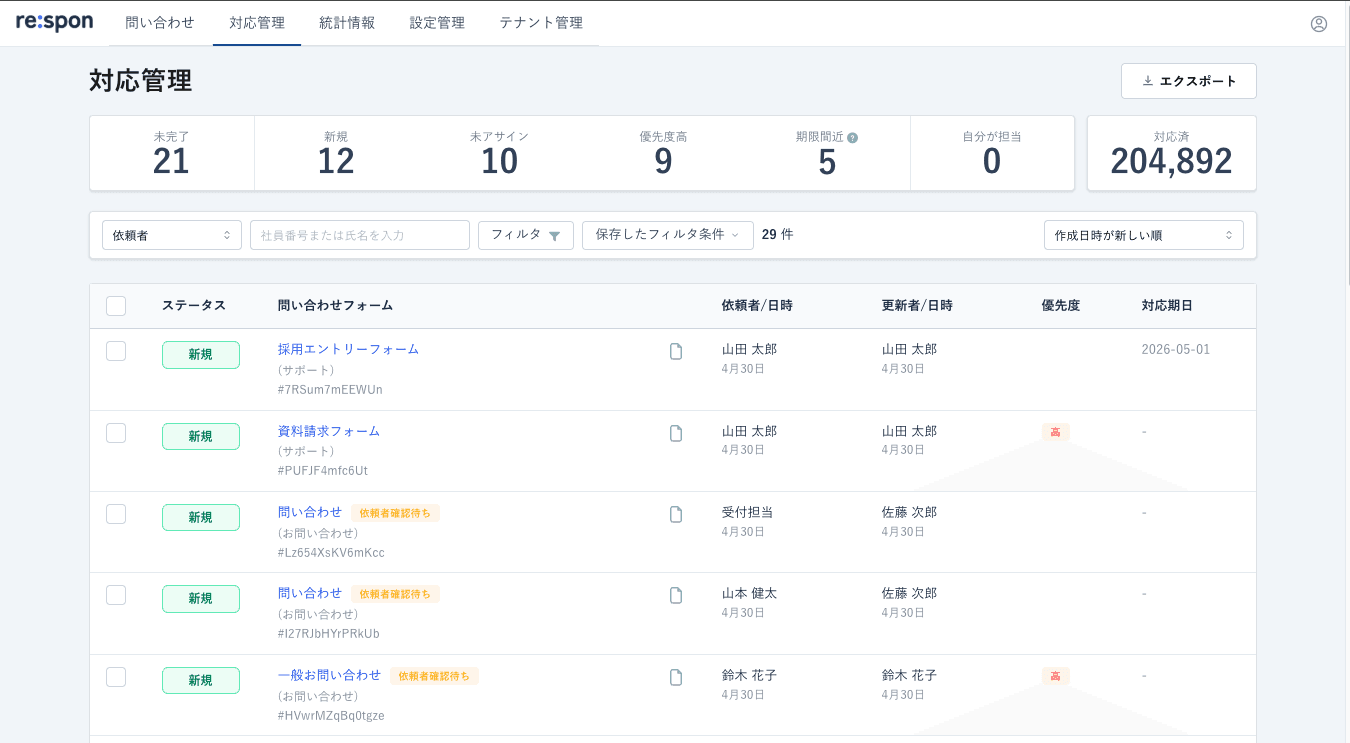The width and height of the screenshot is (1350, 743).
Task: Open the 設定管理 tab
Action: pyautogui.click(x=437, y=23)
